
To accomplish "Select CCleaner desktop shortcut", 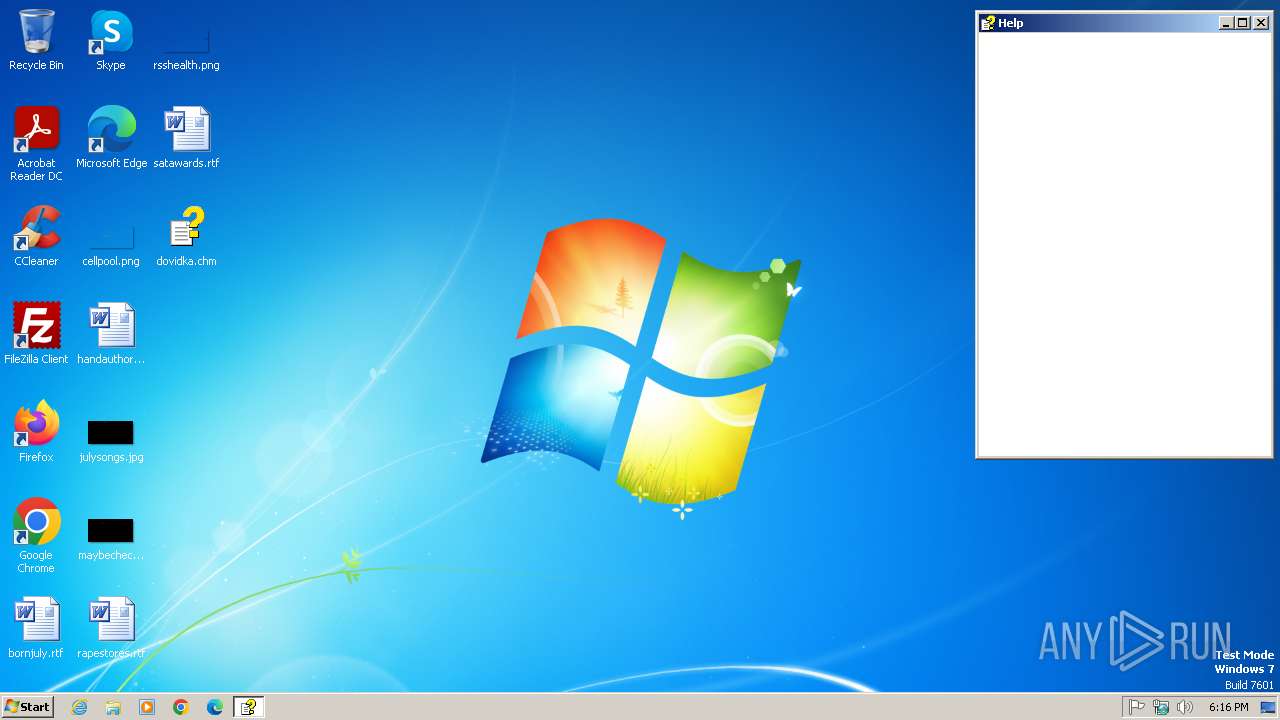I will pos(36,236).
